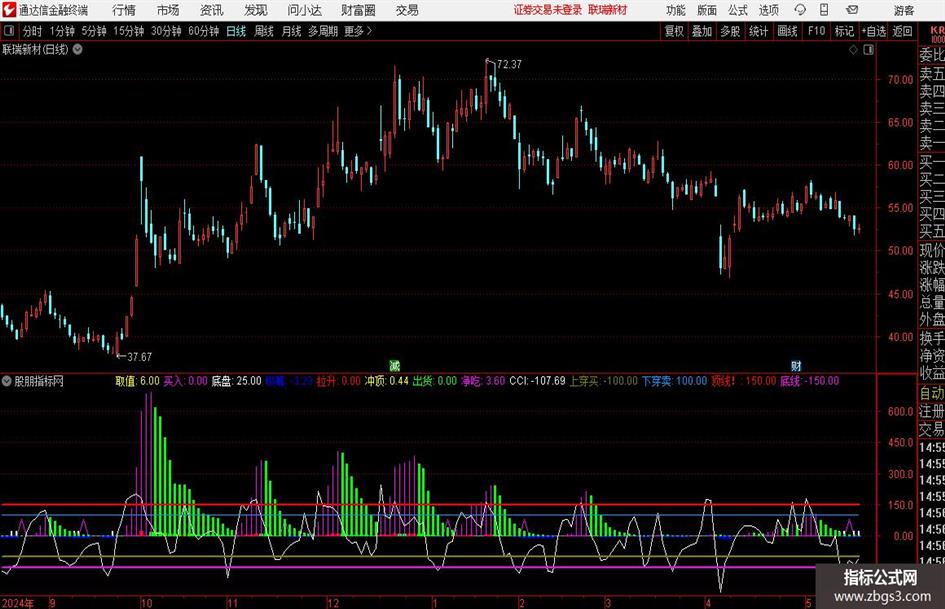Click the 冲顶: 0.44 indicator value

click(x=387, y=381)
